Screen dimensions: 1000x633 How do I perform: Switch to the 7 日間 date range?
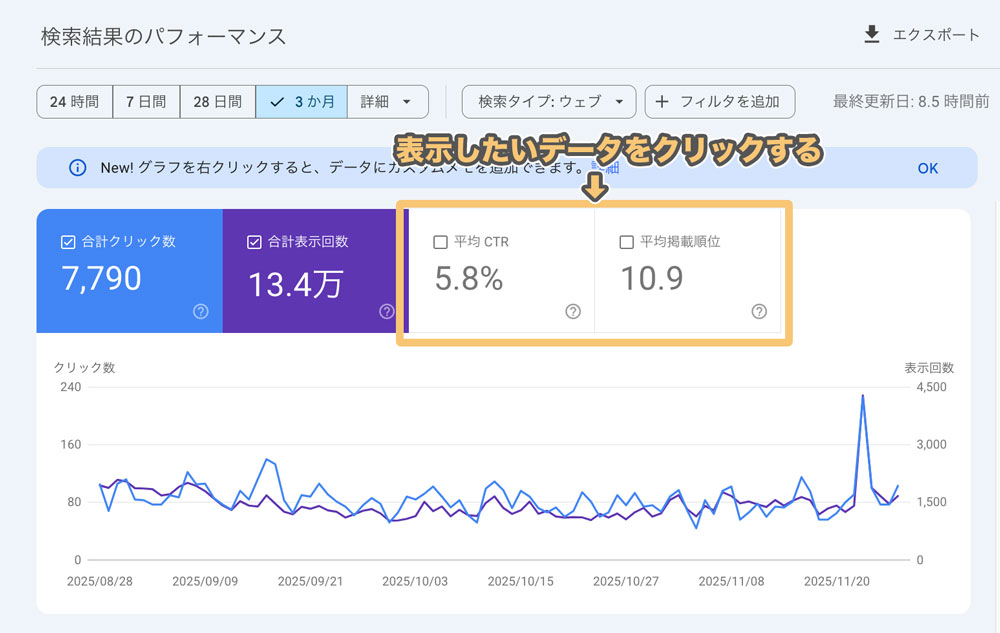point(146,102)
